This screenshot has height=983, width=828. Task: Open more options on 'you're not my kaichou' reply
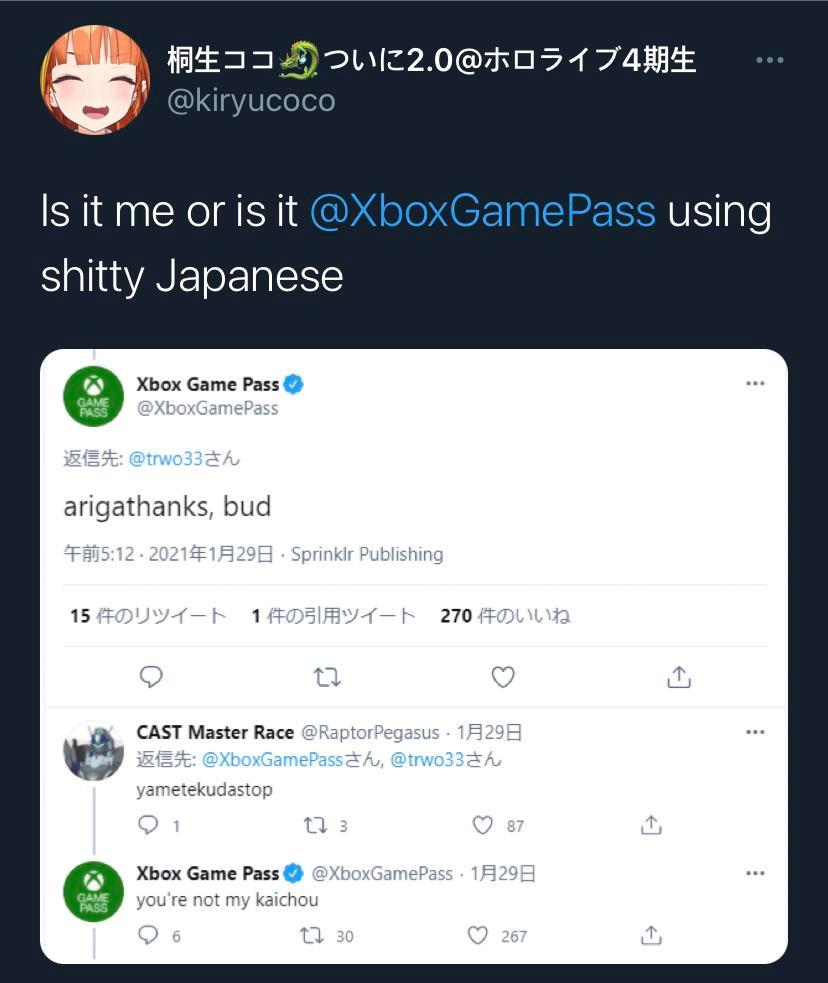tap(756, 873)
